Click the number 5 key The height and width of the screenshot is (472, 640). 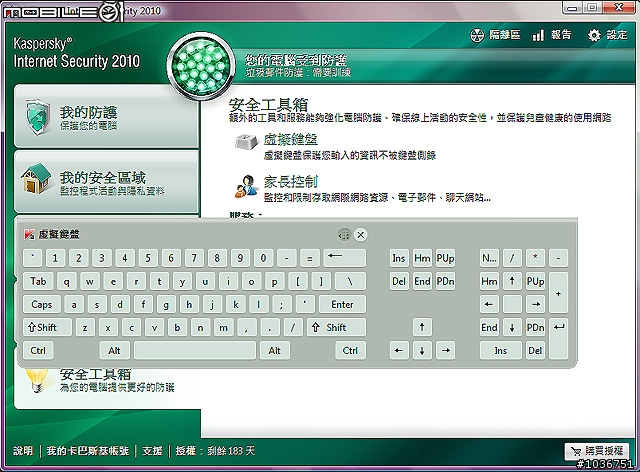coord(148,258)
